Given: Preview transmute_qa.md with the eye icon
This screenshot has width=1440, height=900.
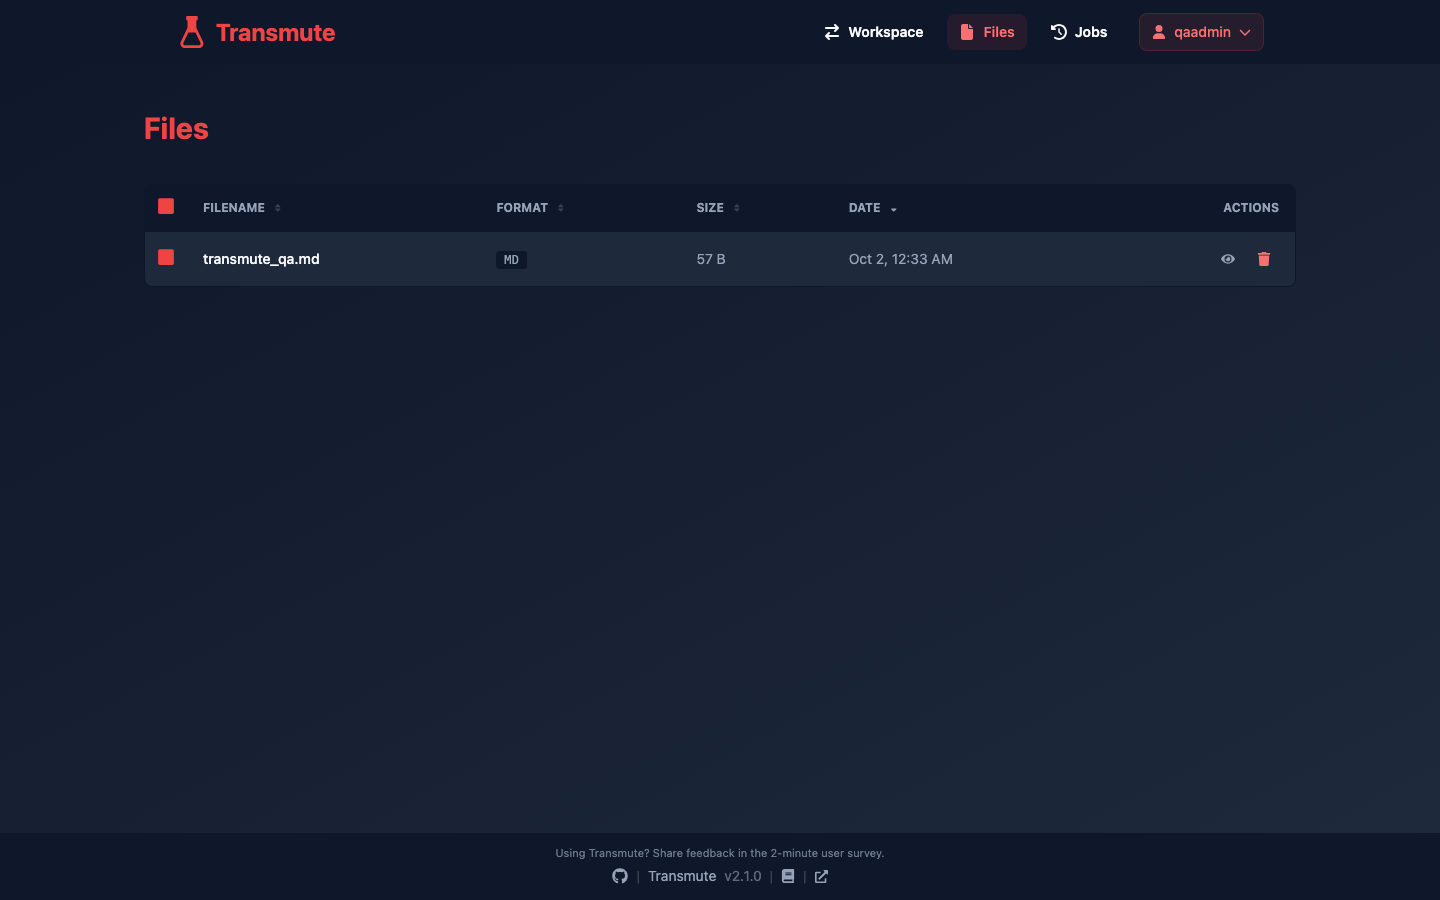Looking at the screenshot, I should tap(1228, 259).
